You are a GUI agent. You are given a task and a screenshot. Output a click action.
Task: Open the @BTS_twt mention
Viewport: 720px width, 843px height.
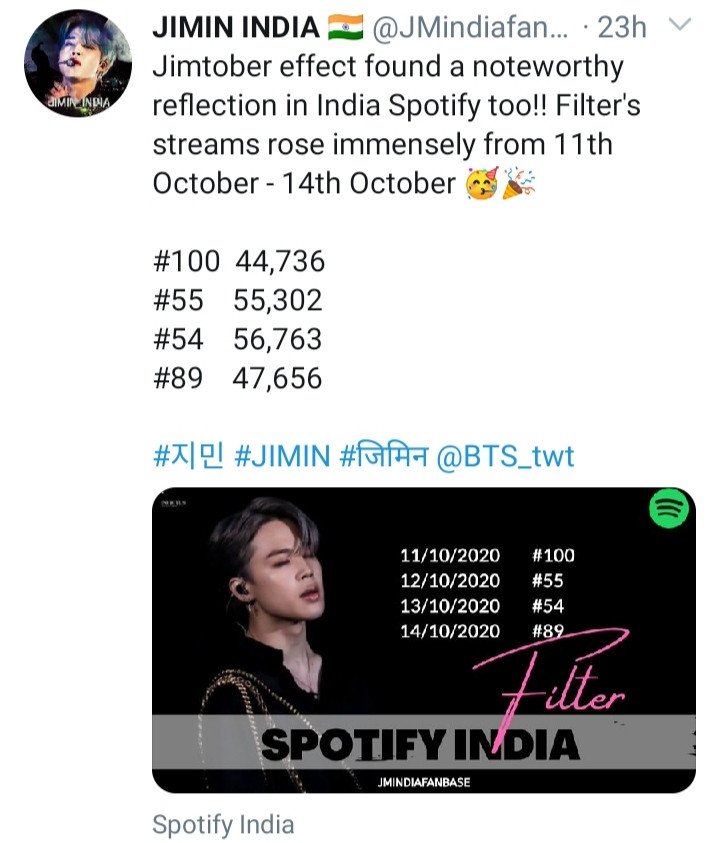tap(505, 456)
